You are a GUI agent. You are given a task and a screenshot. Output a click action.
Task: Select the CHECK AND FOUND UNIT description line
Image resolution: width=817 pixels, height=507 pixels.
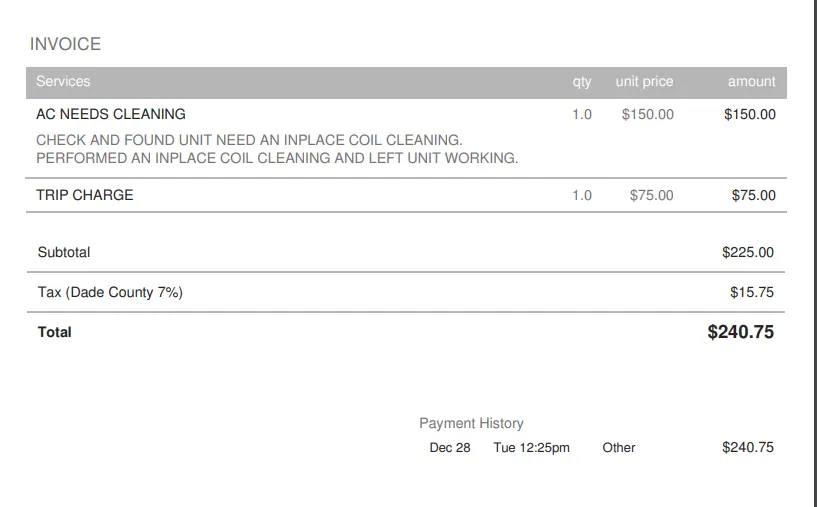pos(249,140)
